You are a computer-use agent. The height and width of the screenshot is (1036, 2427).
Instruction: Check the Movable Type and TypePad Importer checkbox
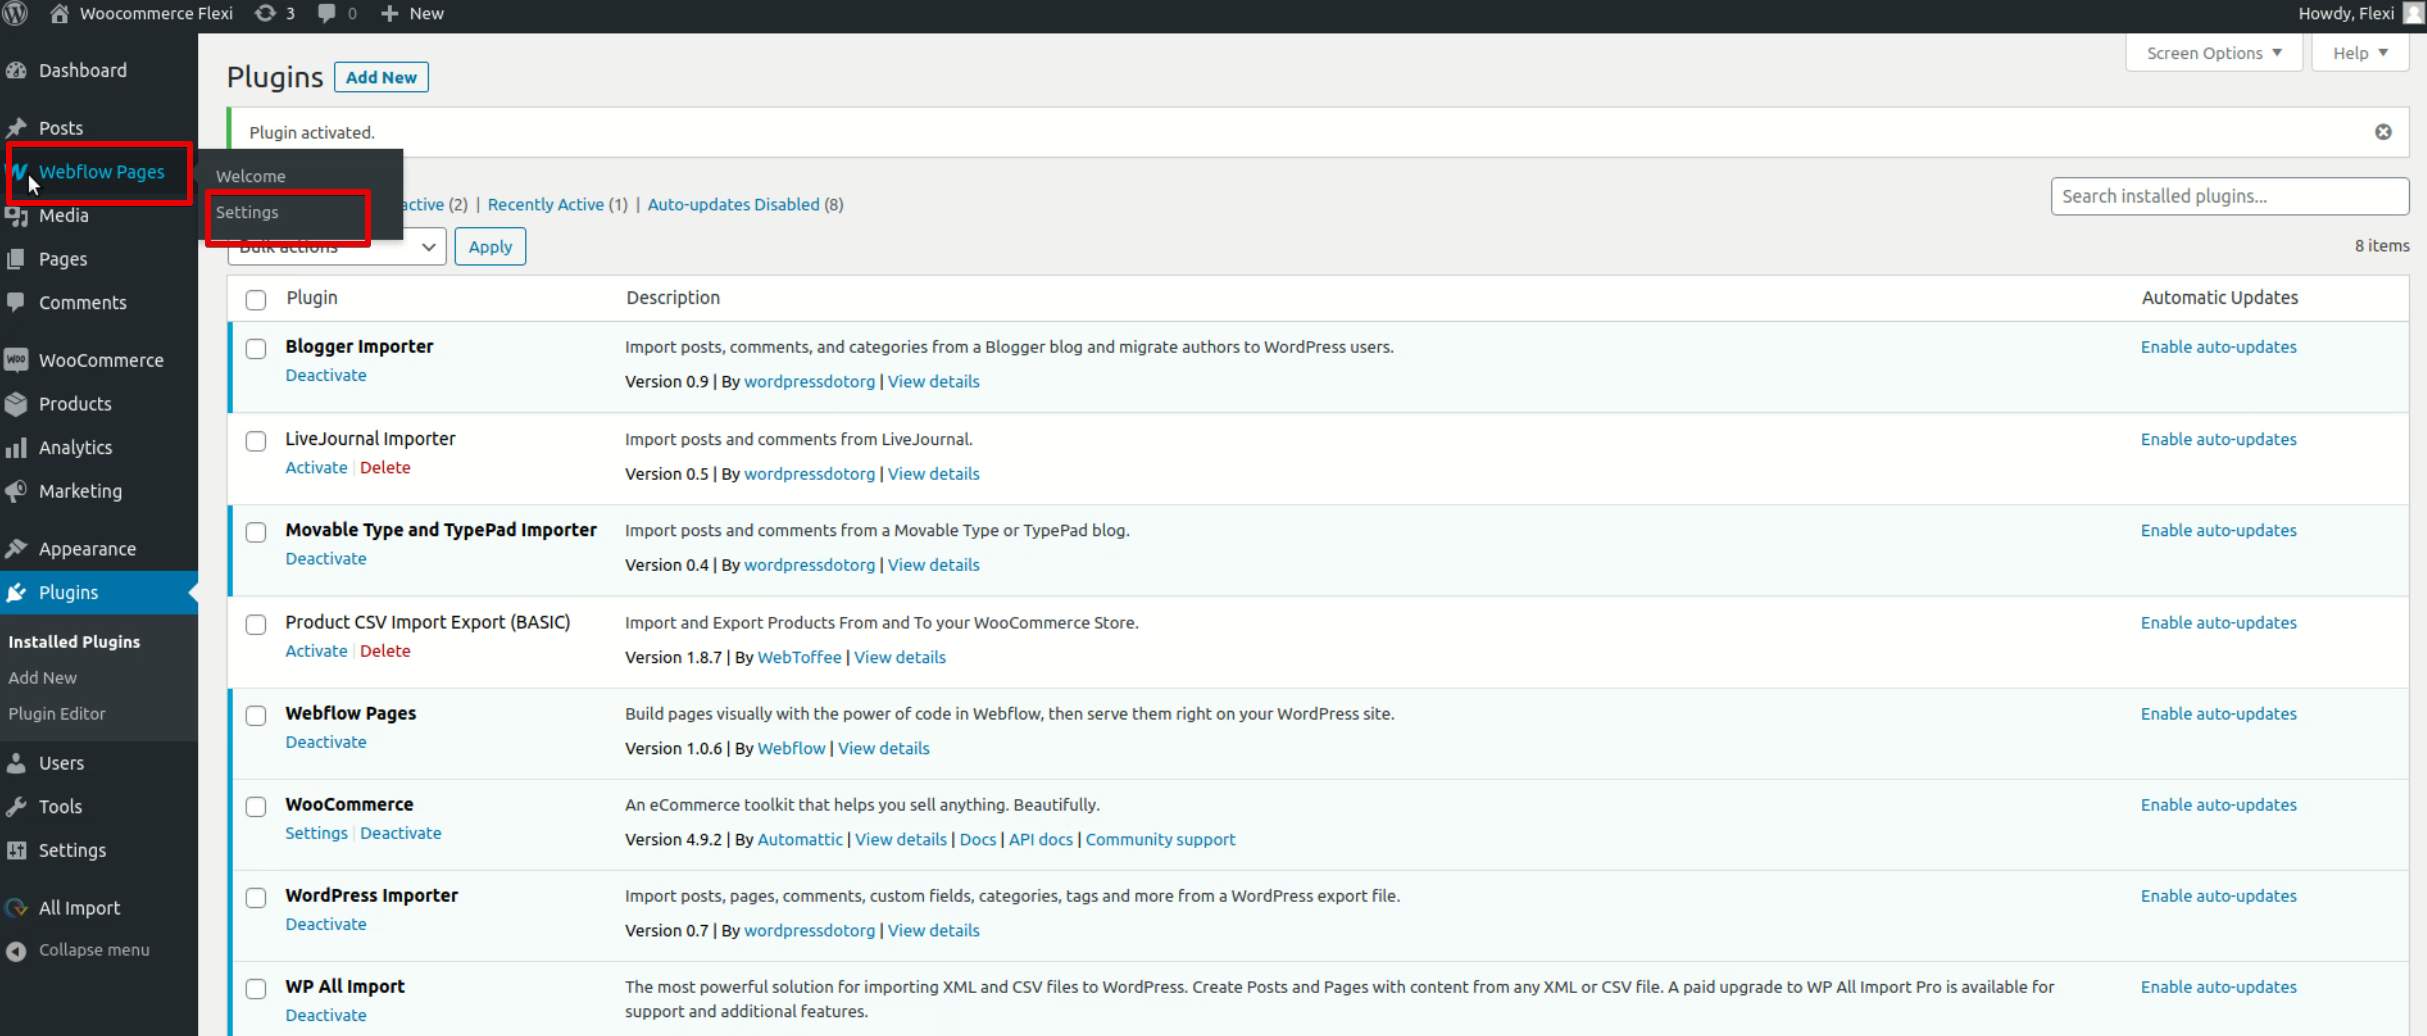[x=256, y=532]
